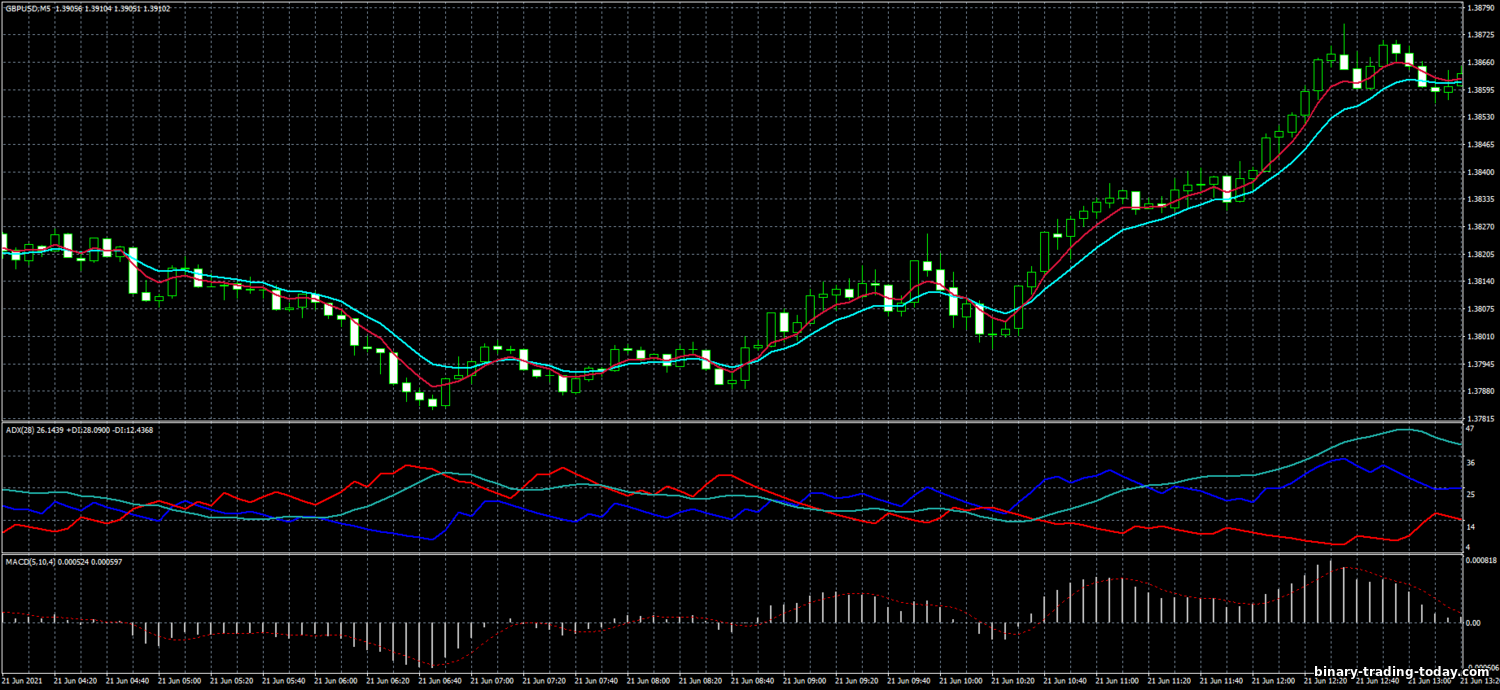Click price level 1.38595 on the scale
The height and width of the screenshot is (690, 1500).
[x=1480, y=90]
